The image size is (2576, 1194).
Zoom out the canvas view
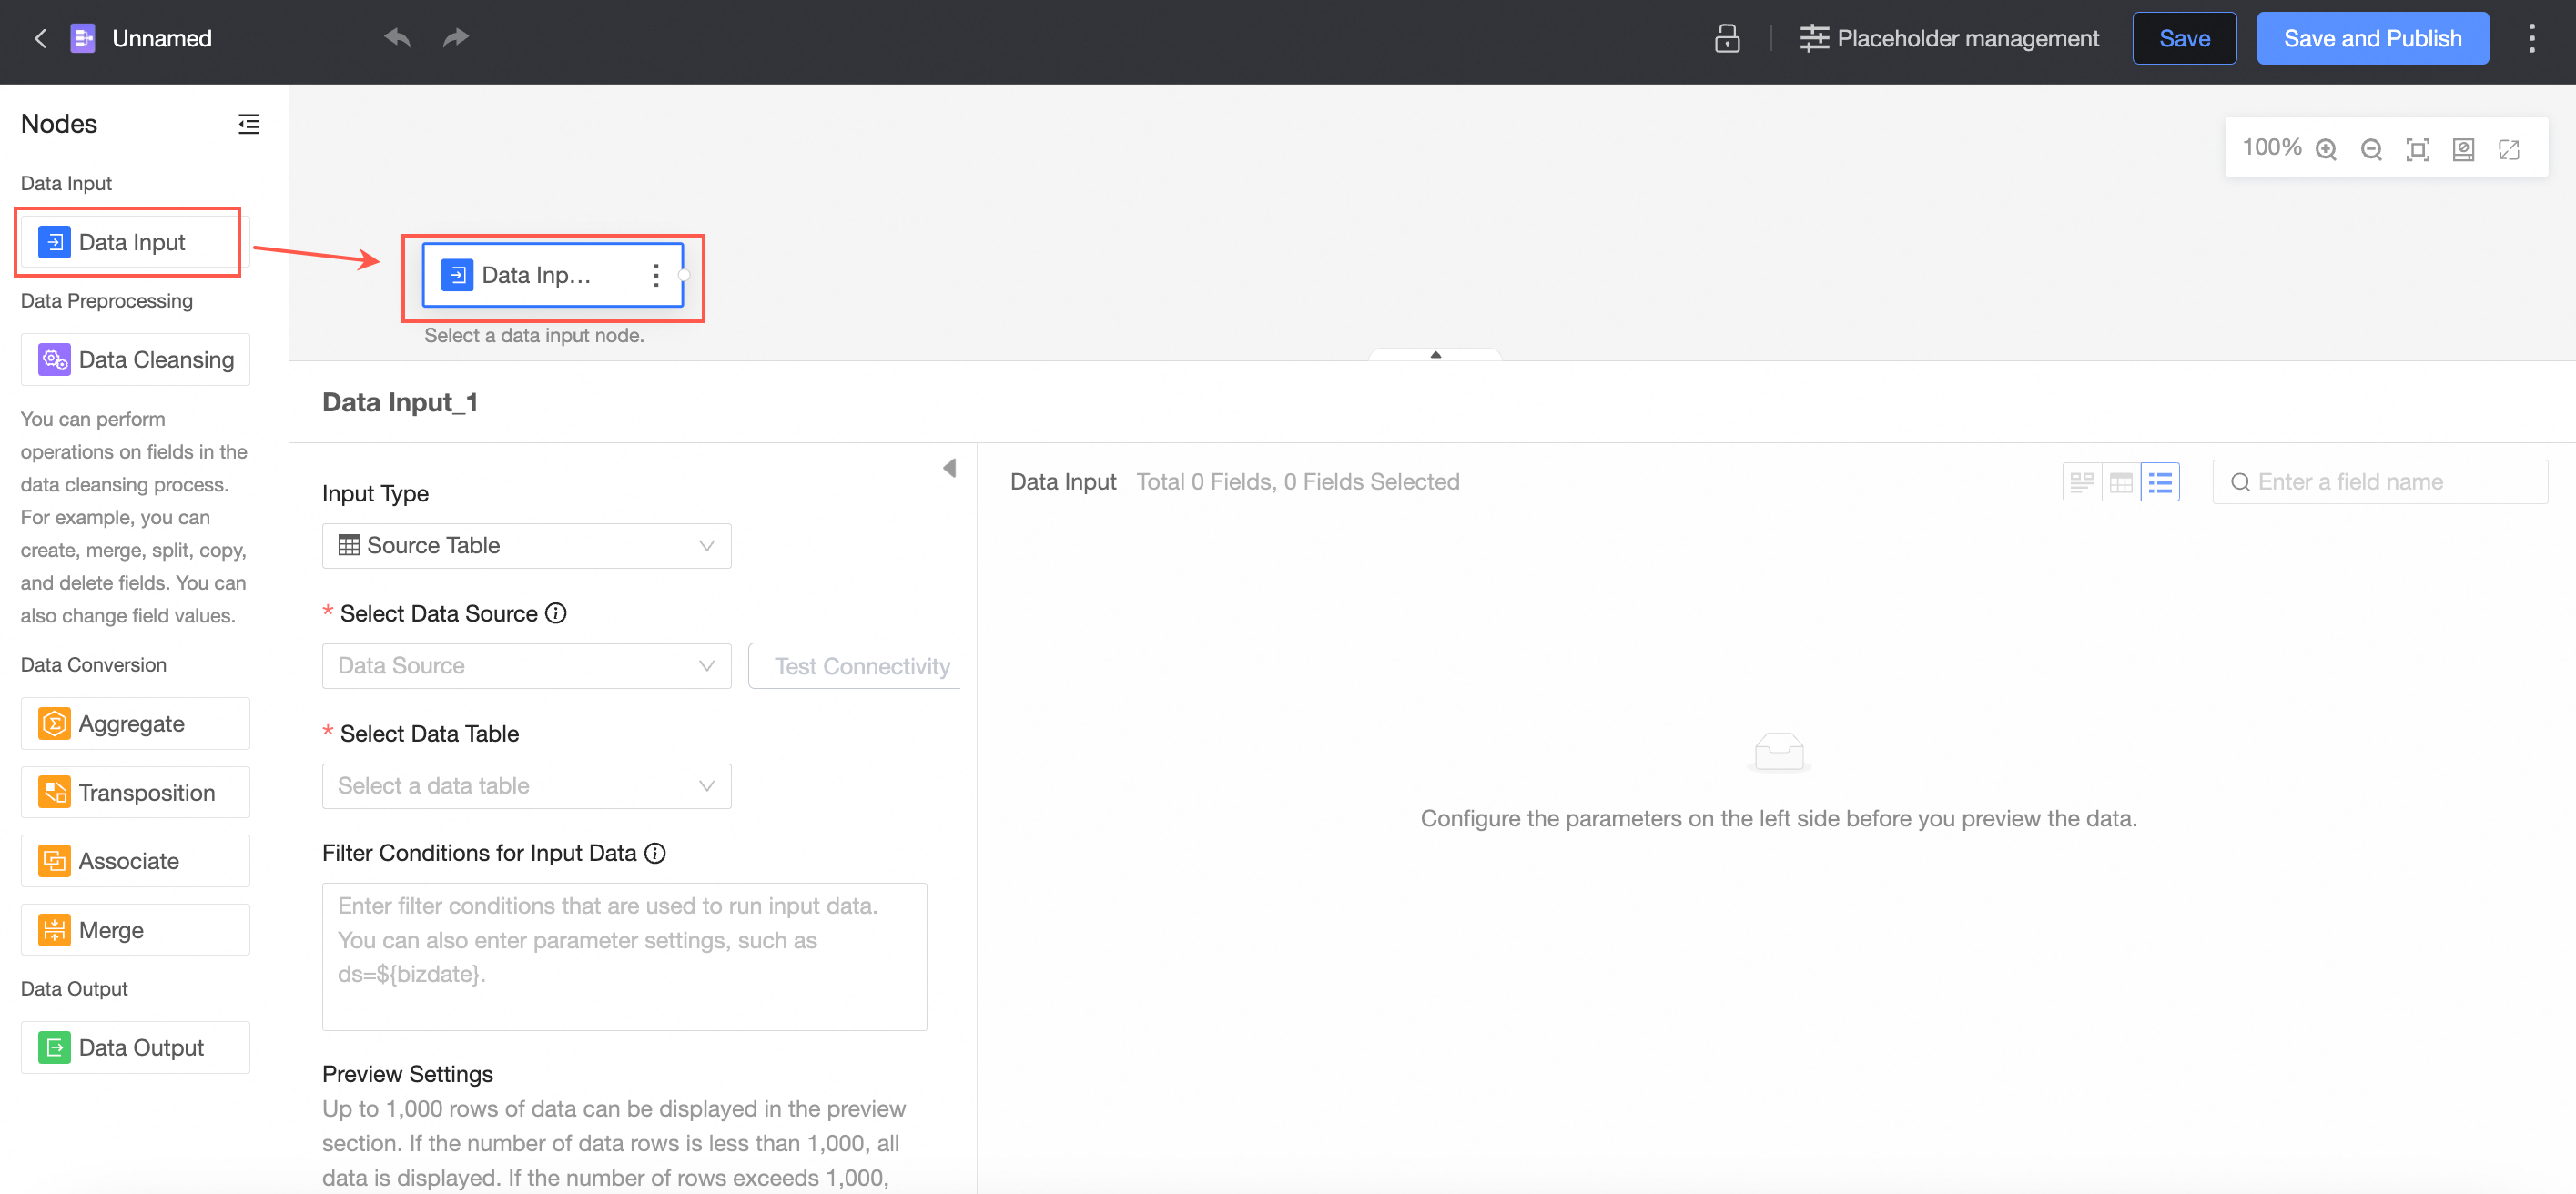pyautogui.click(x=2371, y=149)
